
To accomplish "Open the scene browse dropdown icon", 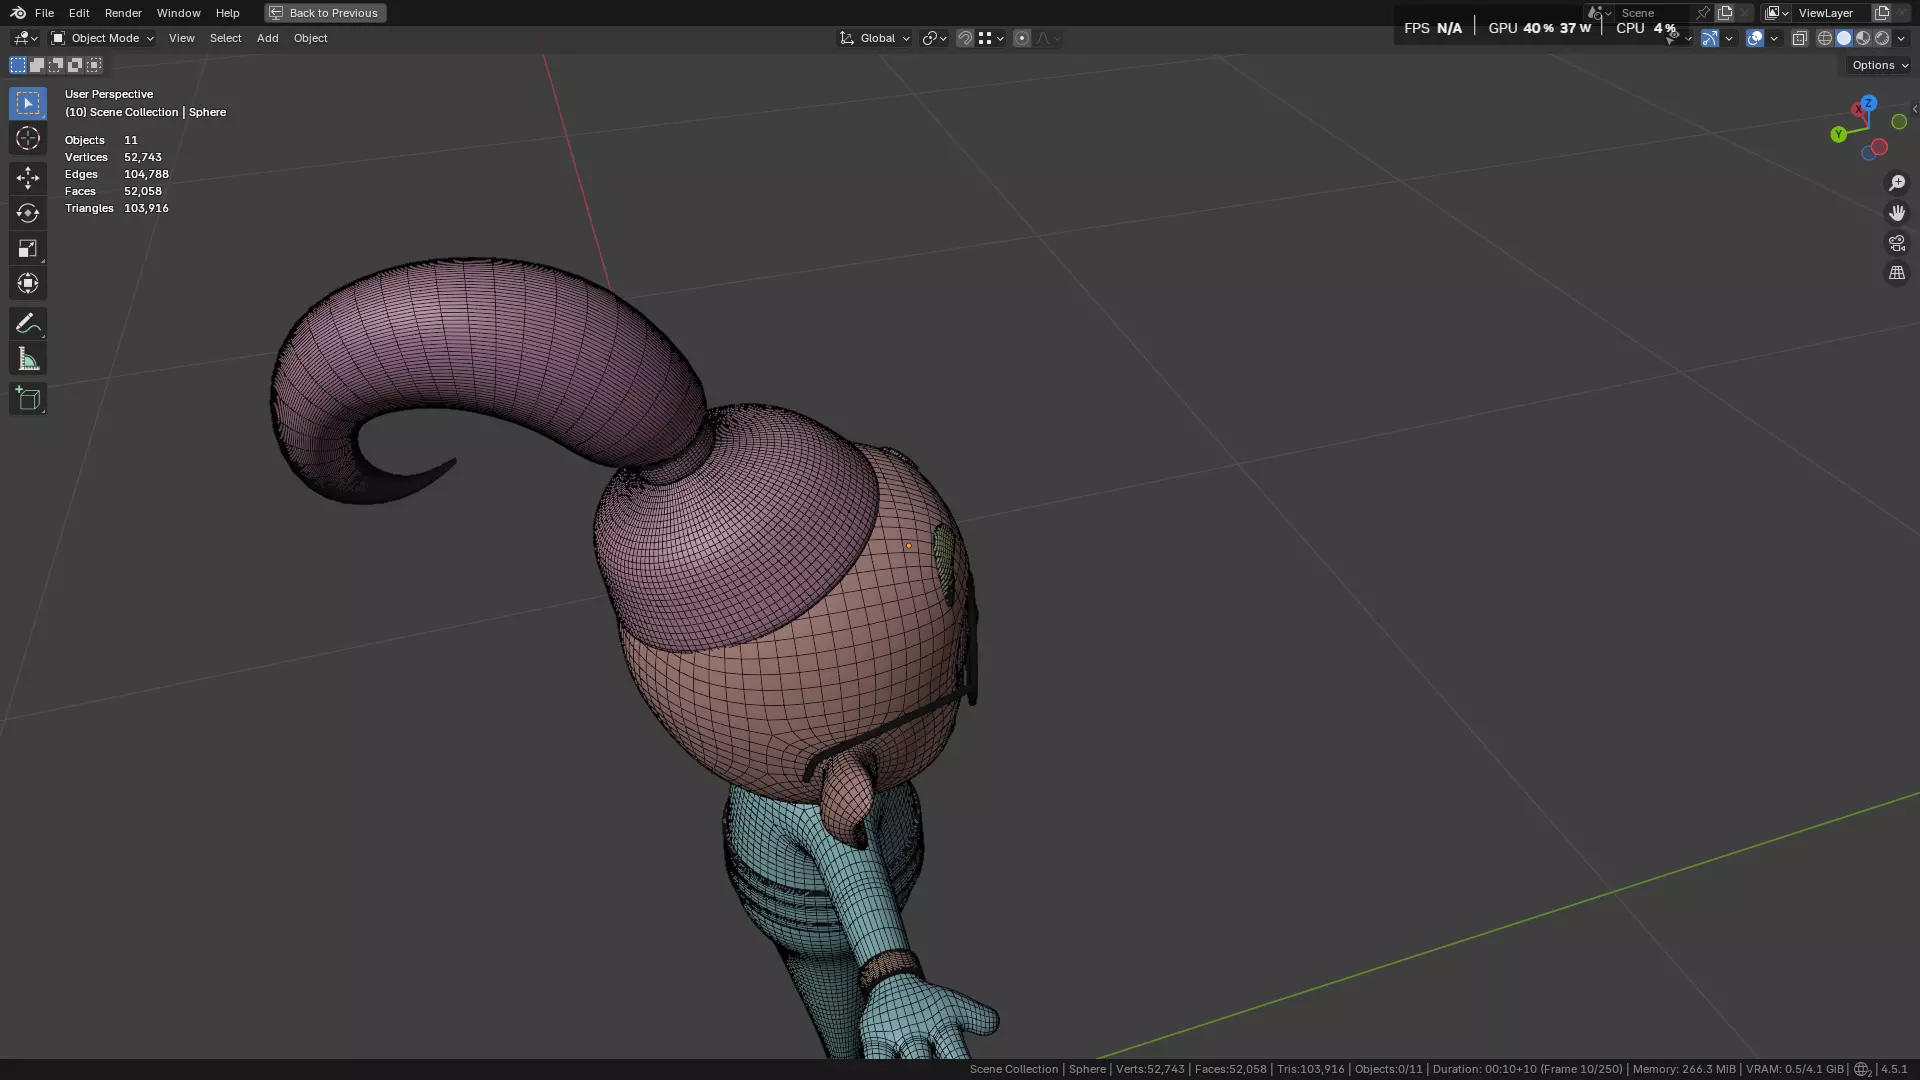I will tap(1599, 13).
